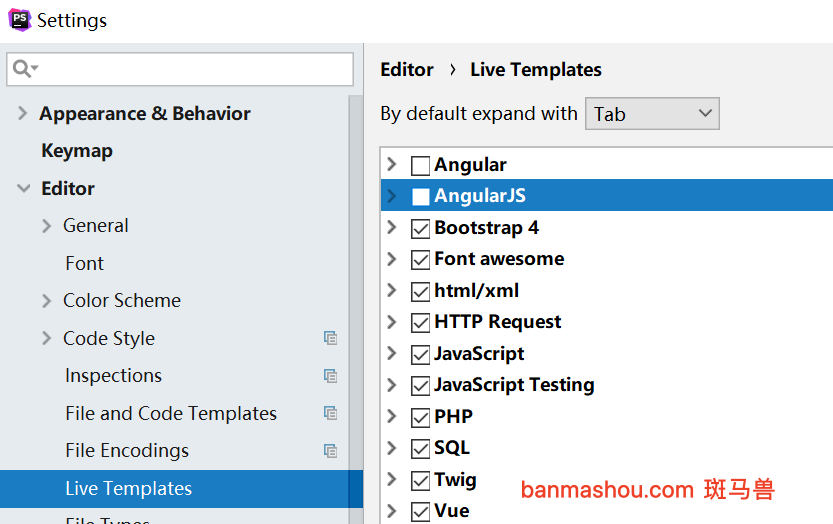This screenshot has height=524, width=833.
Task: Open File Encodings settings
Action: coord(127,451)
